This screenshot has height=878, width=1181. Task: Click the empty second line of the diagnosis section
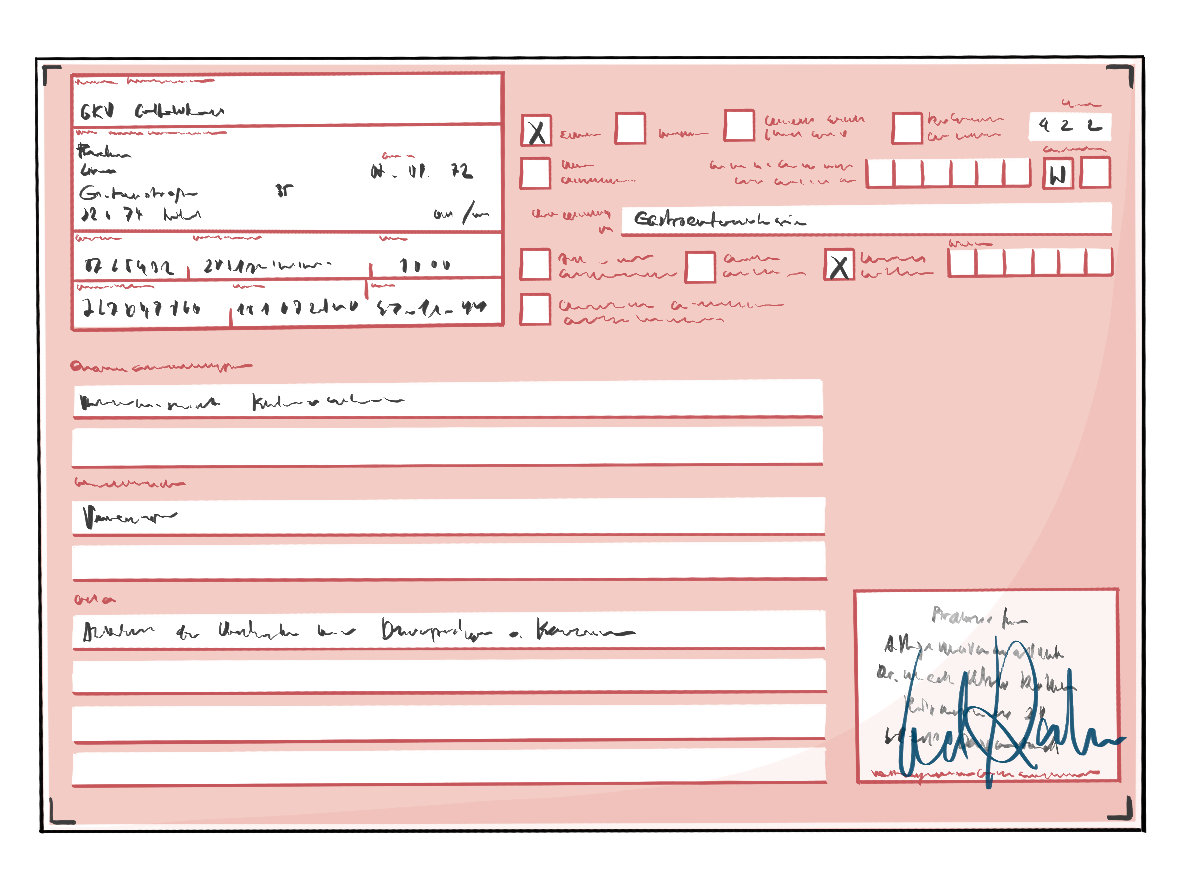447,446
